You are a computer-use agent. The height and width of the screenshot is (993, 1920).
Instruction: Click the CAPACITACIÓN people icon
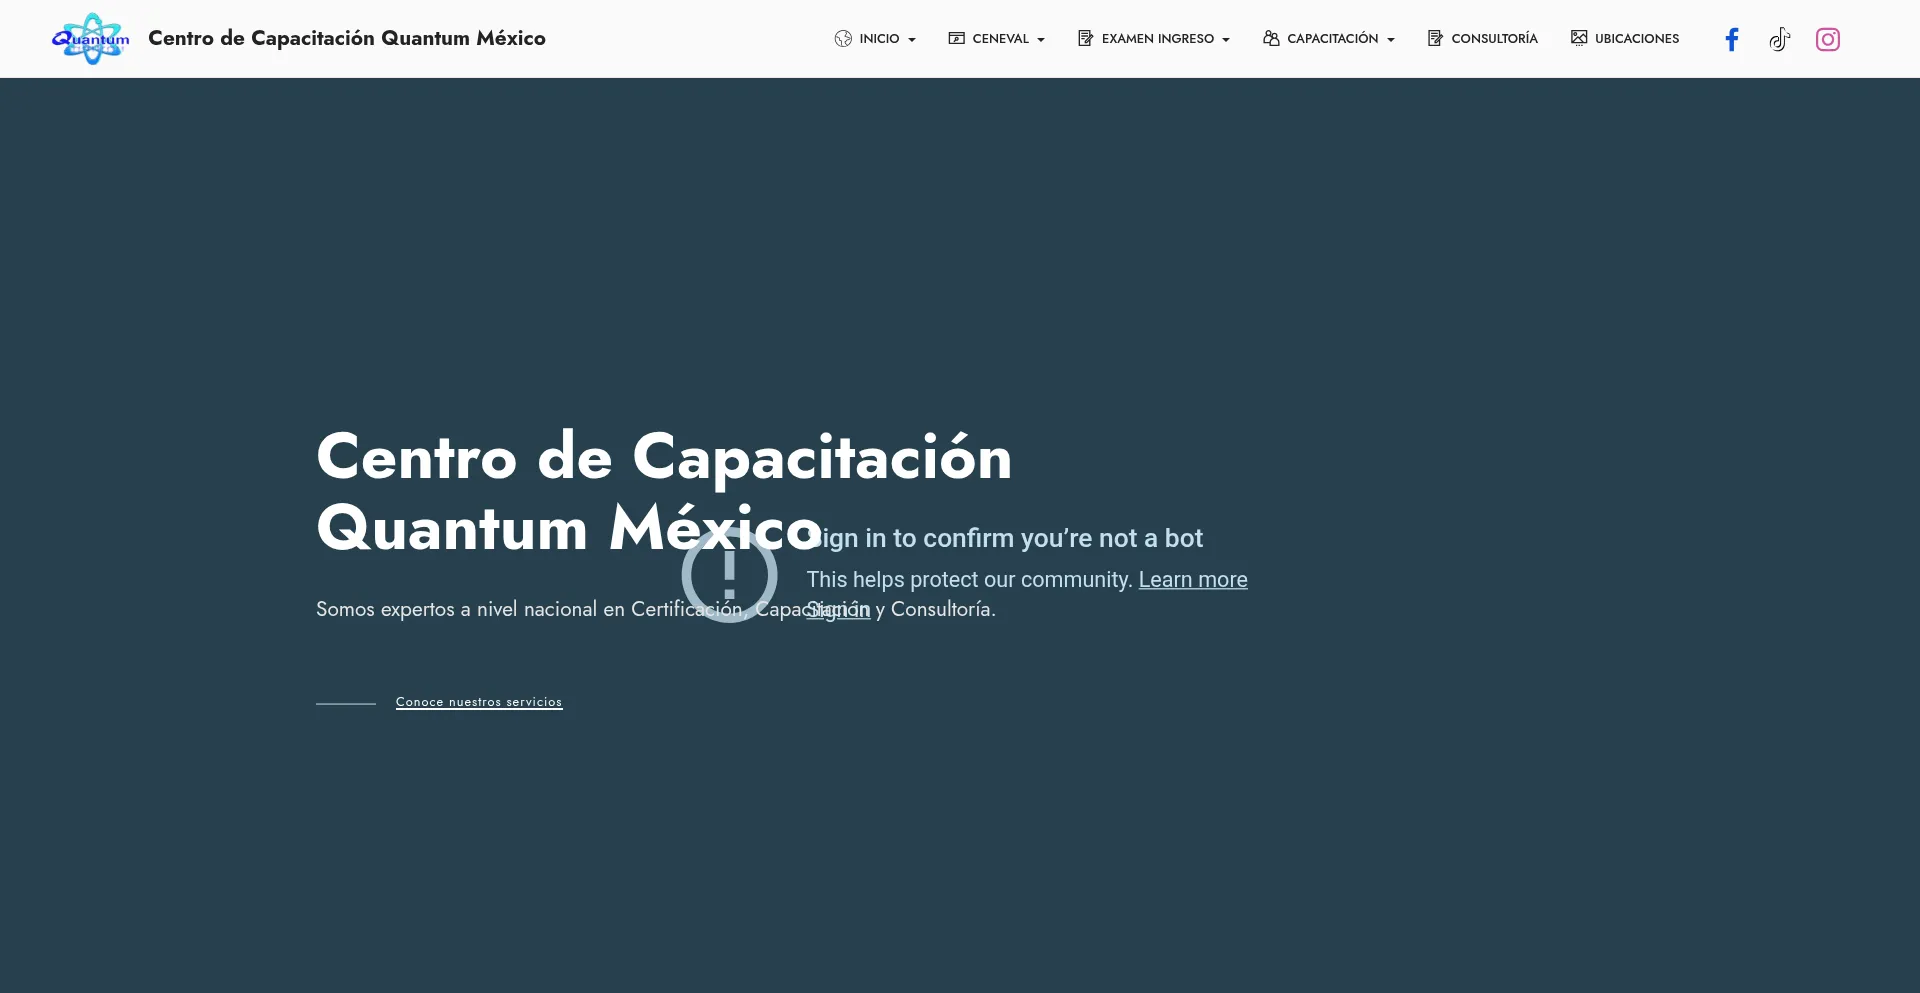[x=1271, y=38]
